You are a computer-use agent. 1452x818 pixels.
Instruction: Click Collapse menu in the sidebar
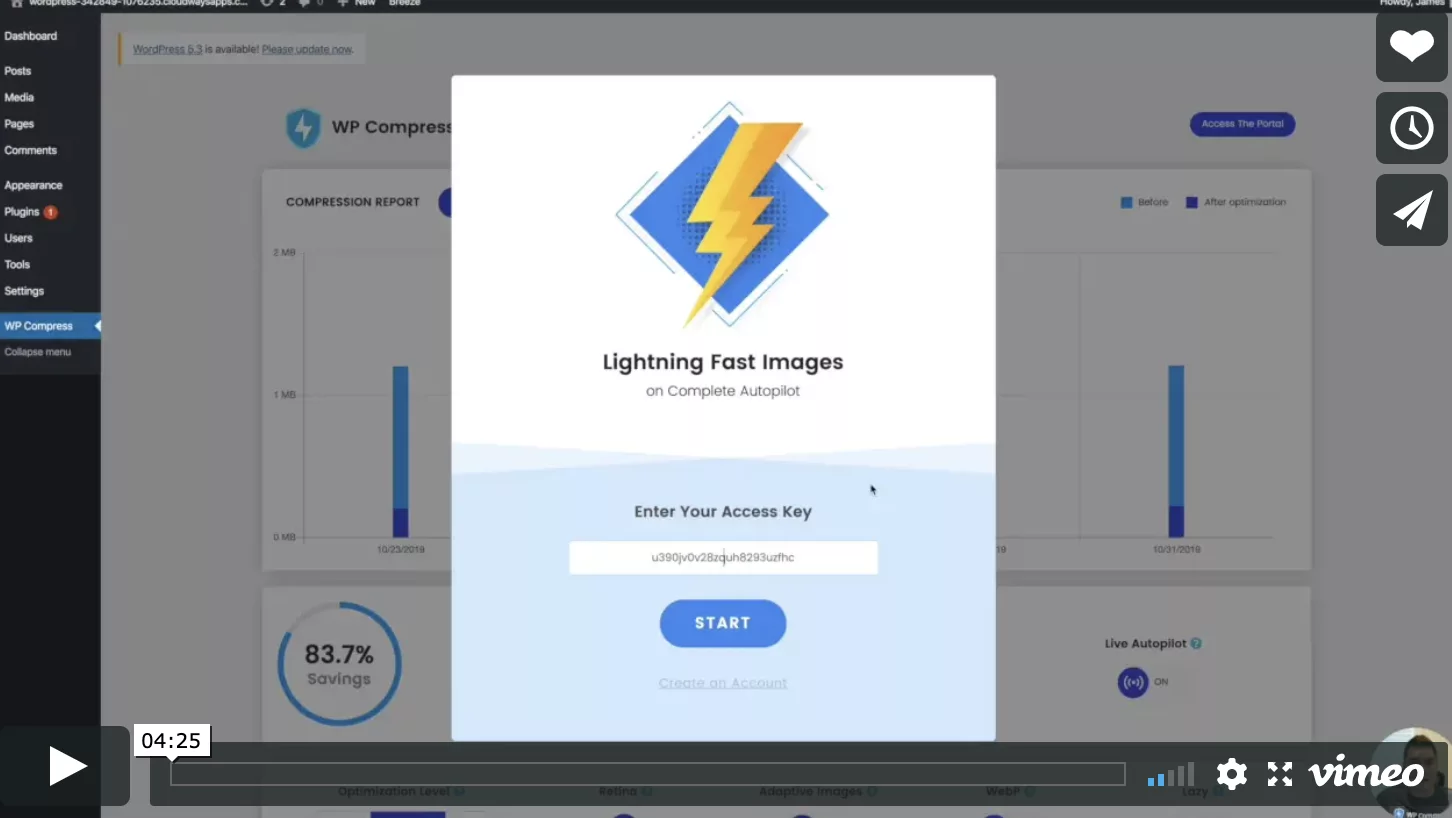tap(38, 352)
